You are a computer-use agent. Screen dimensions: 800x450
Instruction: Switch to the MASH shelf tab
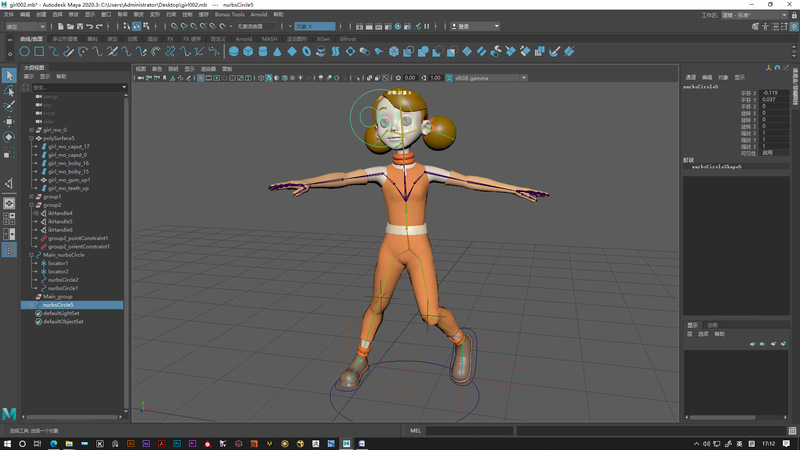pyautogui.click(x=270, y=39)
